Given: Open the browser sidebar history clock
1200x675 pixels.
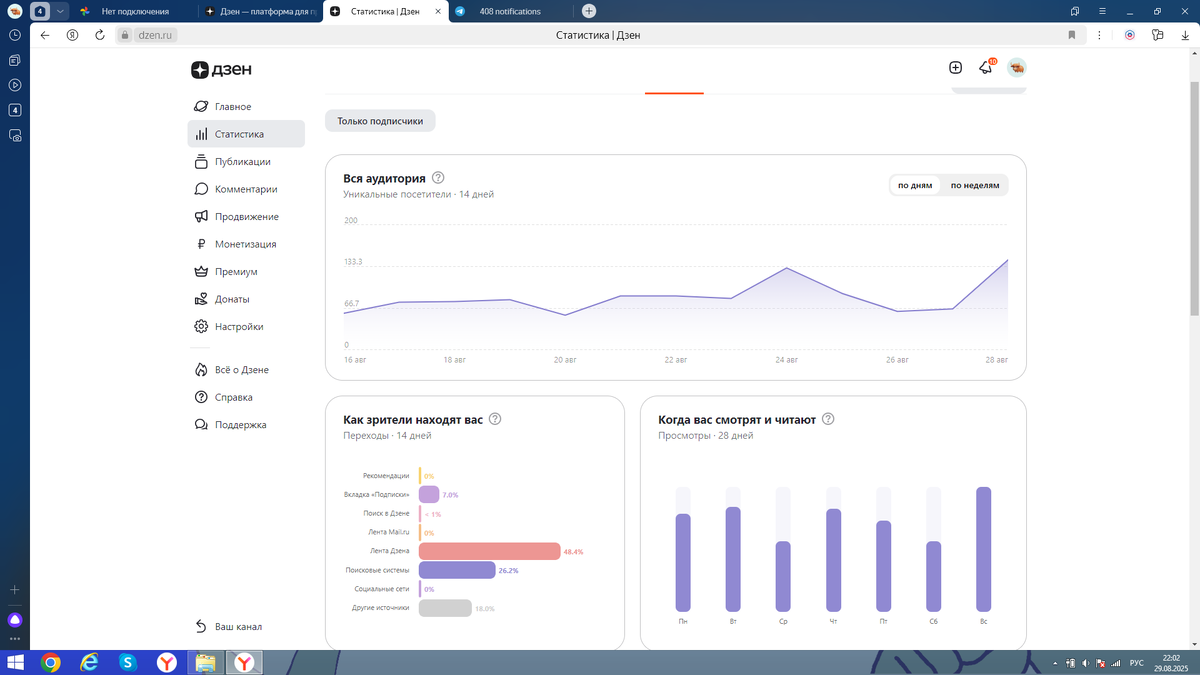Looking at the screenshot, I should coord(14,35).
